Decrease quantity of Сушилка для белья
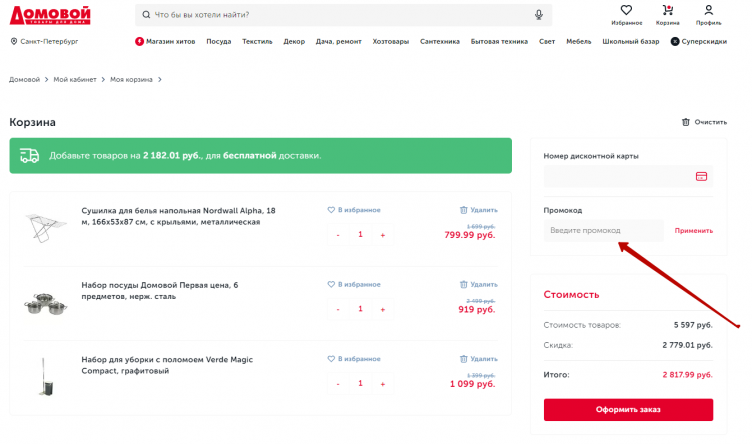 pos(338,235)
